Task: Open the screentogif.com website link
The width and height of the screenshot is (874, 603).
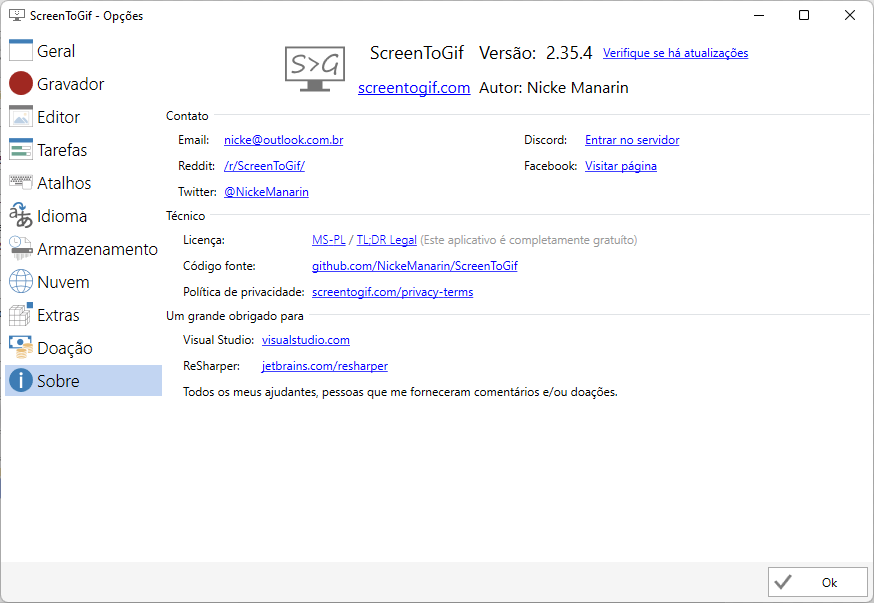Action: [x=414, y=87]
